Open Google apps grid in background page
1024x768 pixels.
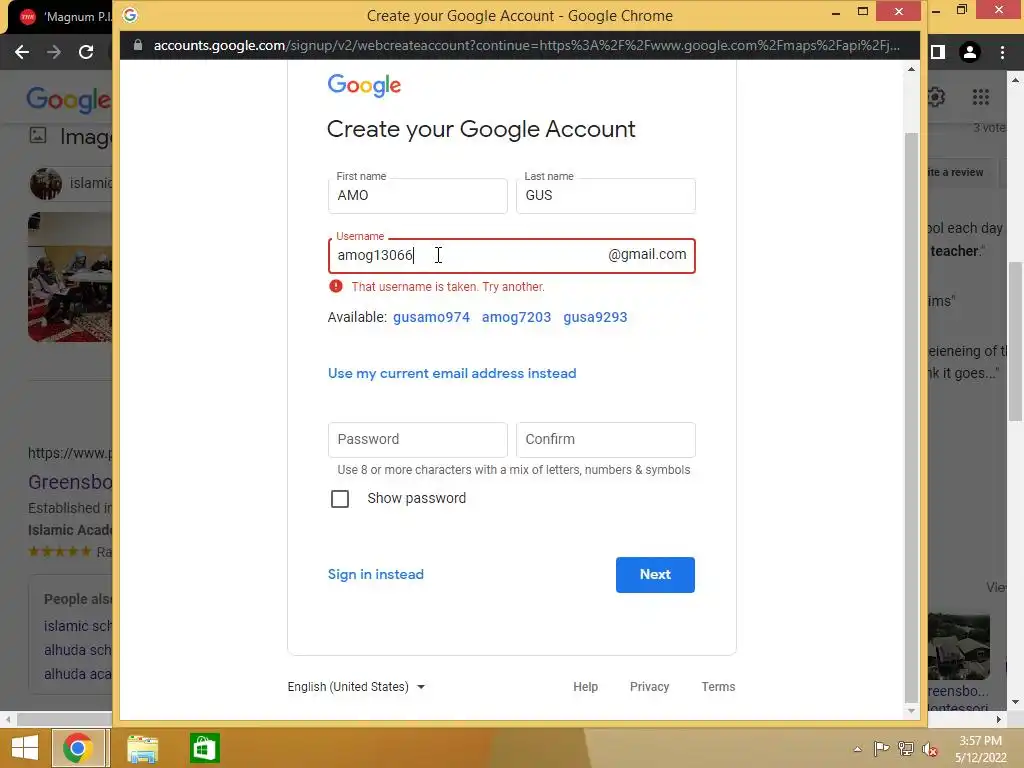coord(980,97)
